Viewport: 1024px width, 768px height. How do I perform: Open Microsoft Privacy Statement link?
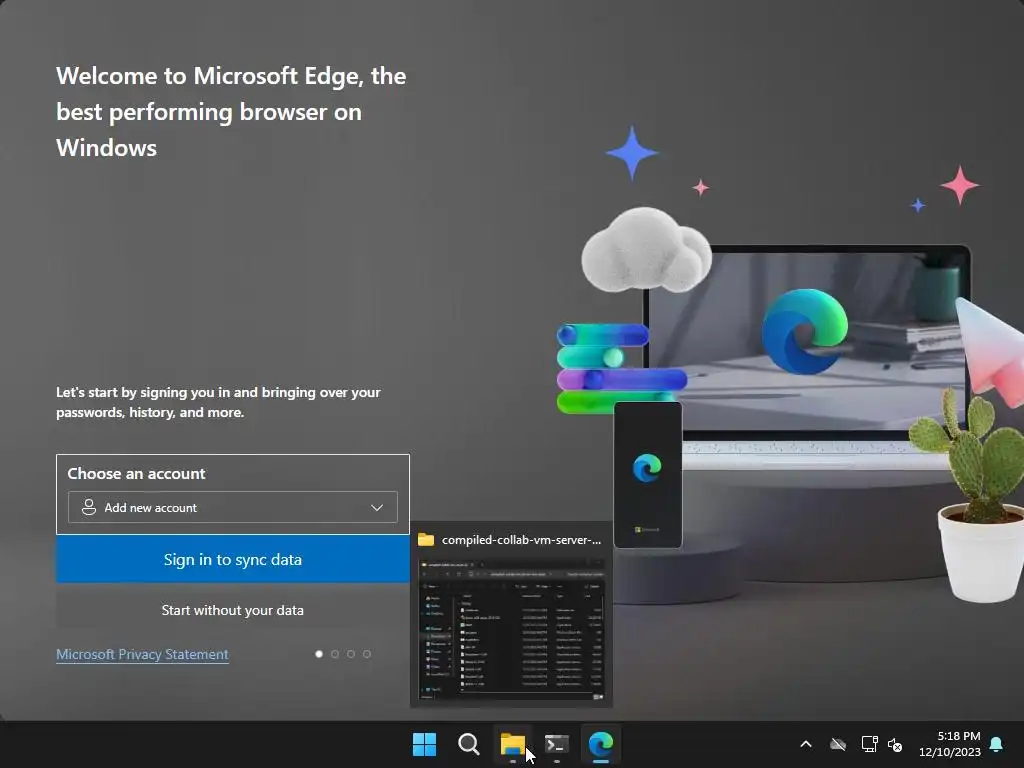coord(142,654)
